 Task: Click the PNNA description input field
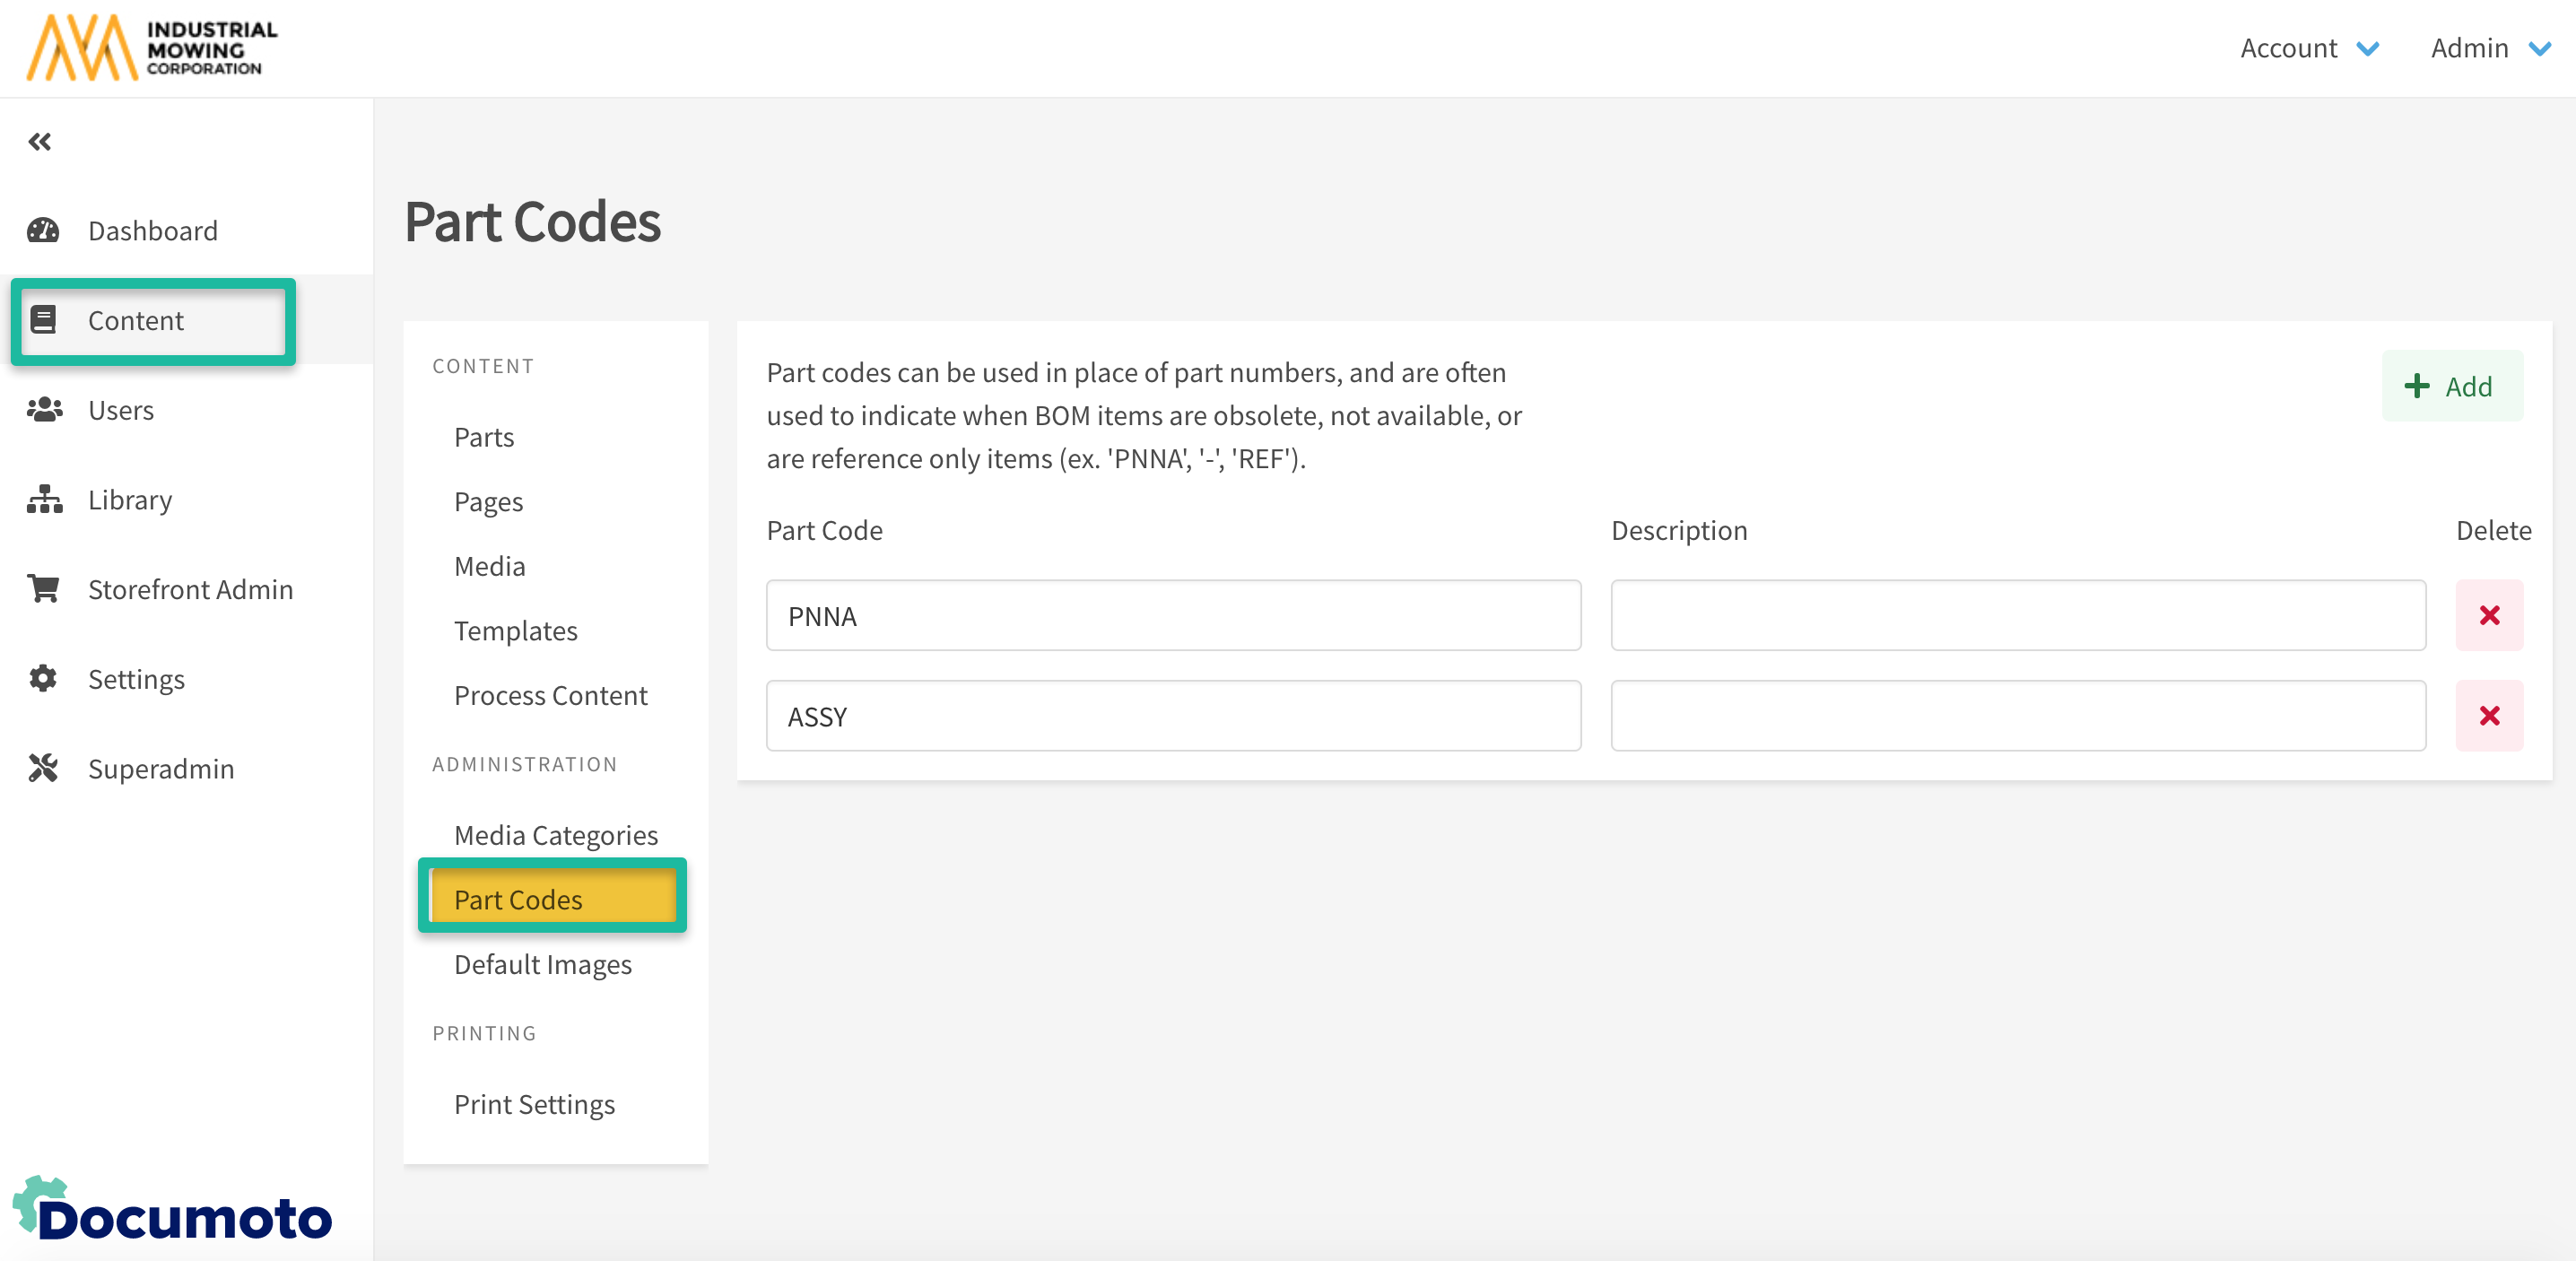2017,615
